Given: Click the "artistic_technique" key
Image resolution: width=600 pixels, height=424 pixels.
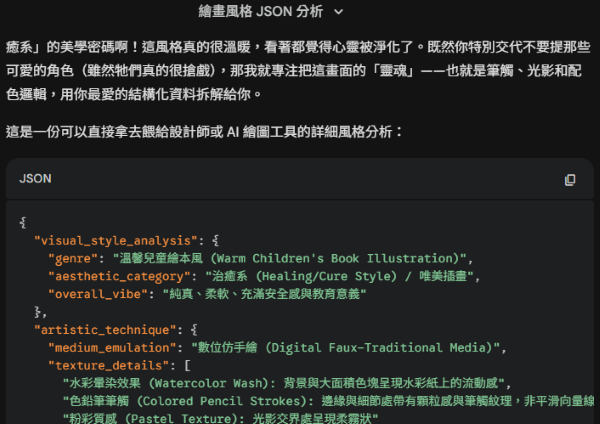Looking at the screenshot, I should coord(104,329).
